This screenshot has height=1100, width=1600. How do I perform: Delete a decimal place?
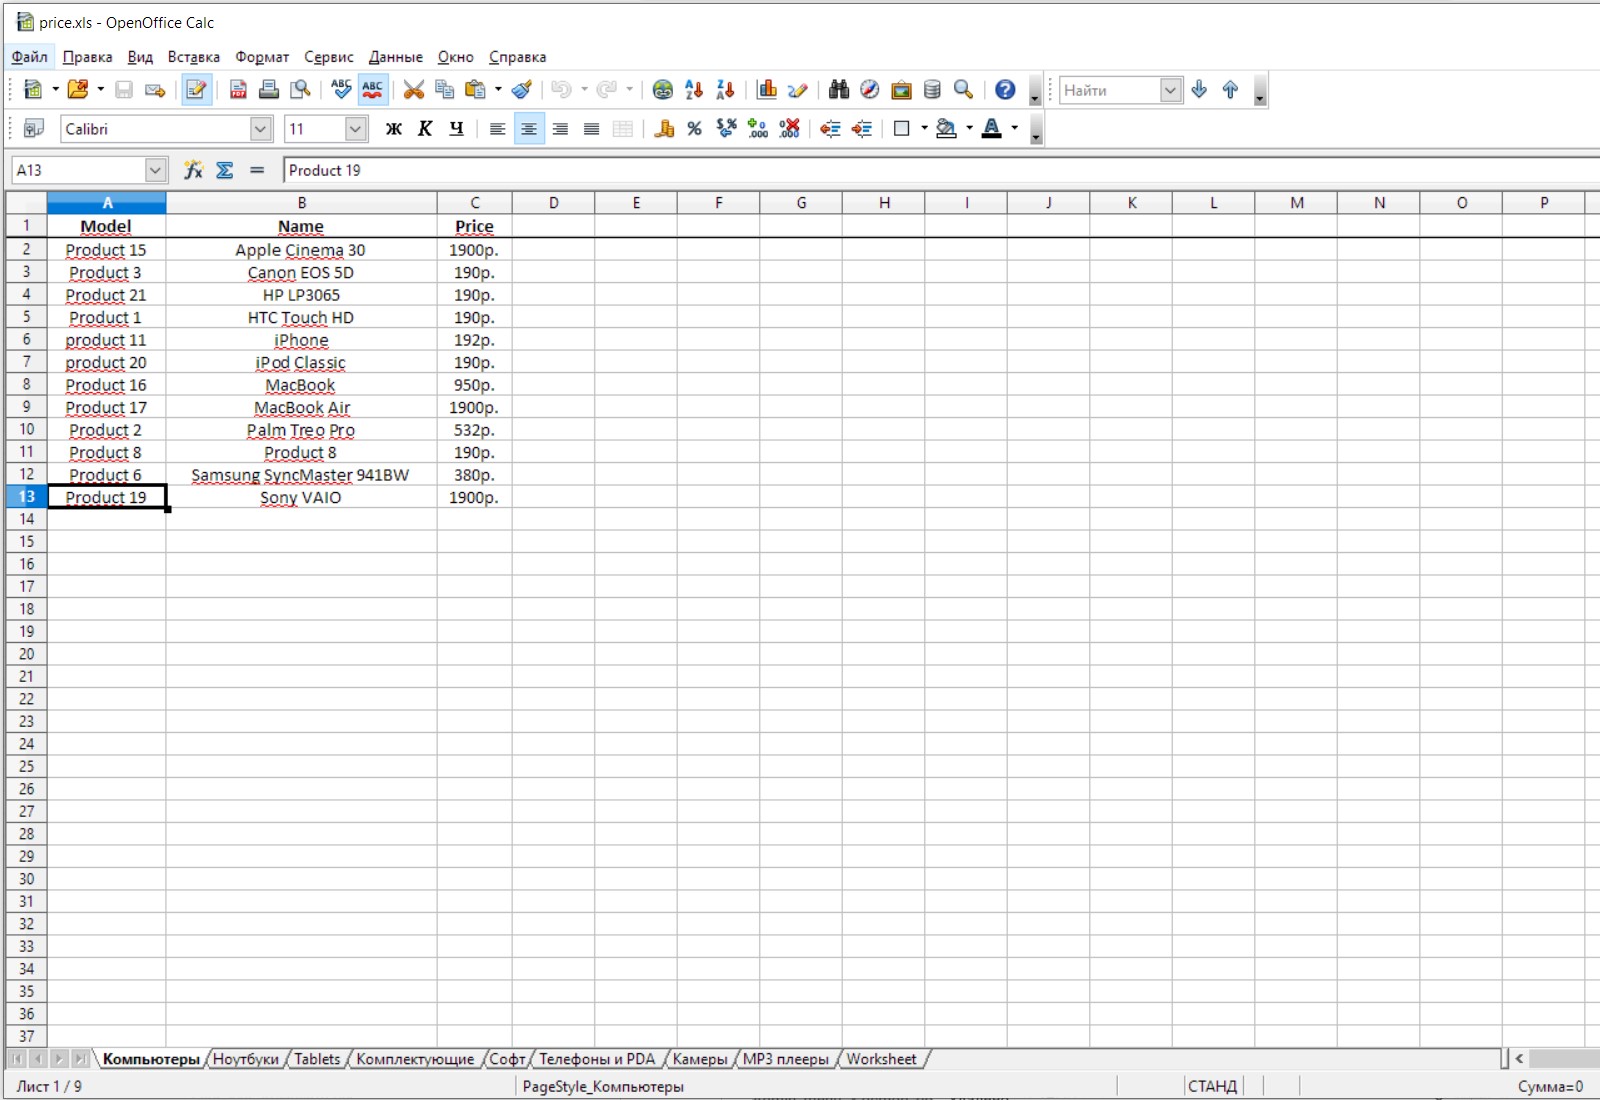pos(789,129)
